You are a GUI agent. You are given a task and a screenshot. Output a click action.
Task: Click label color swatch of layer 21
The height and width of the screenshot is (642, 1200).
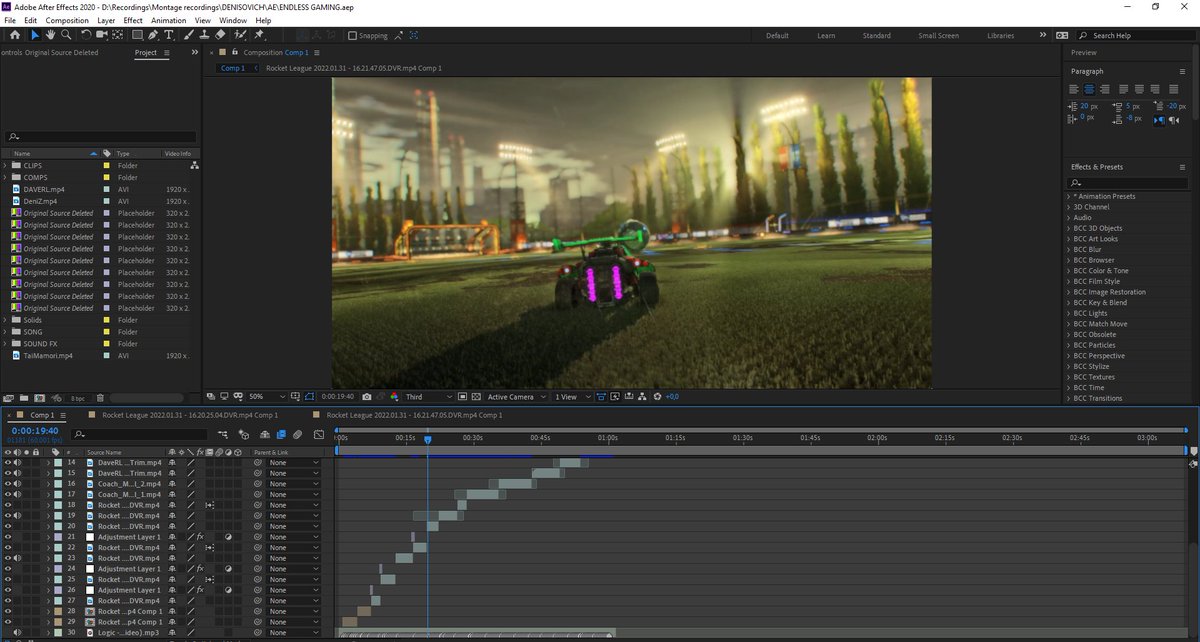point(58,537)
